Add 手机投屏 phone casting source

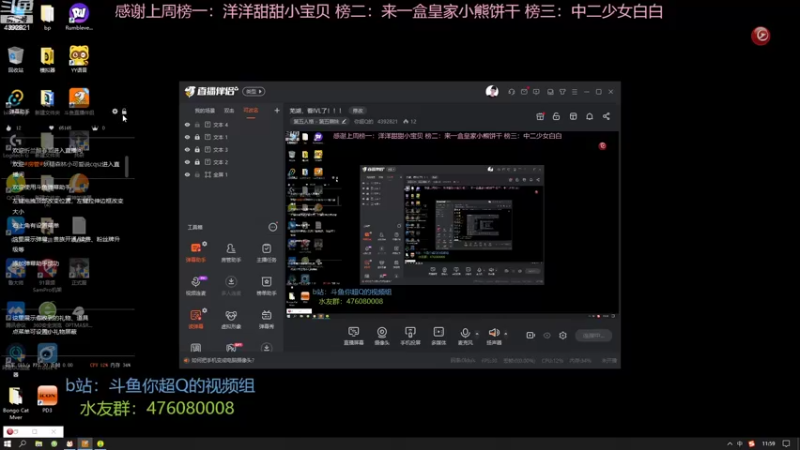coord(410,336)
